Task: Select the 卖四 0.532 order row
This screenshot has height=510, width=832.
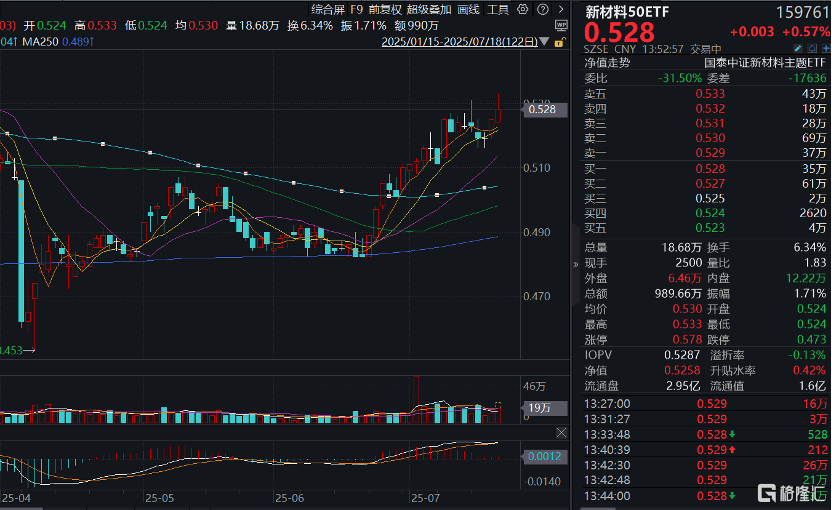Action: point(705,109)
